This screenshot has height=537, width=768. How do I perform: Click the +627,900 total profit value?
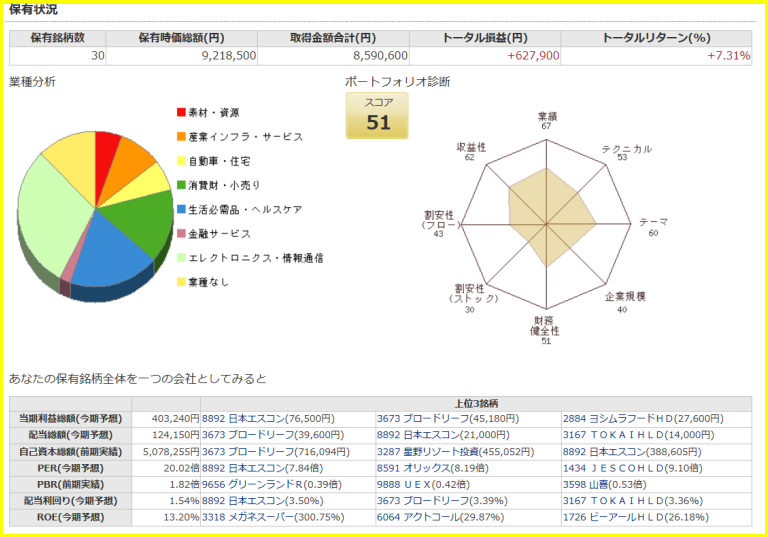(533, 56)
